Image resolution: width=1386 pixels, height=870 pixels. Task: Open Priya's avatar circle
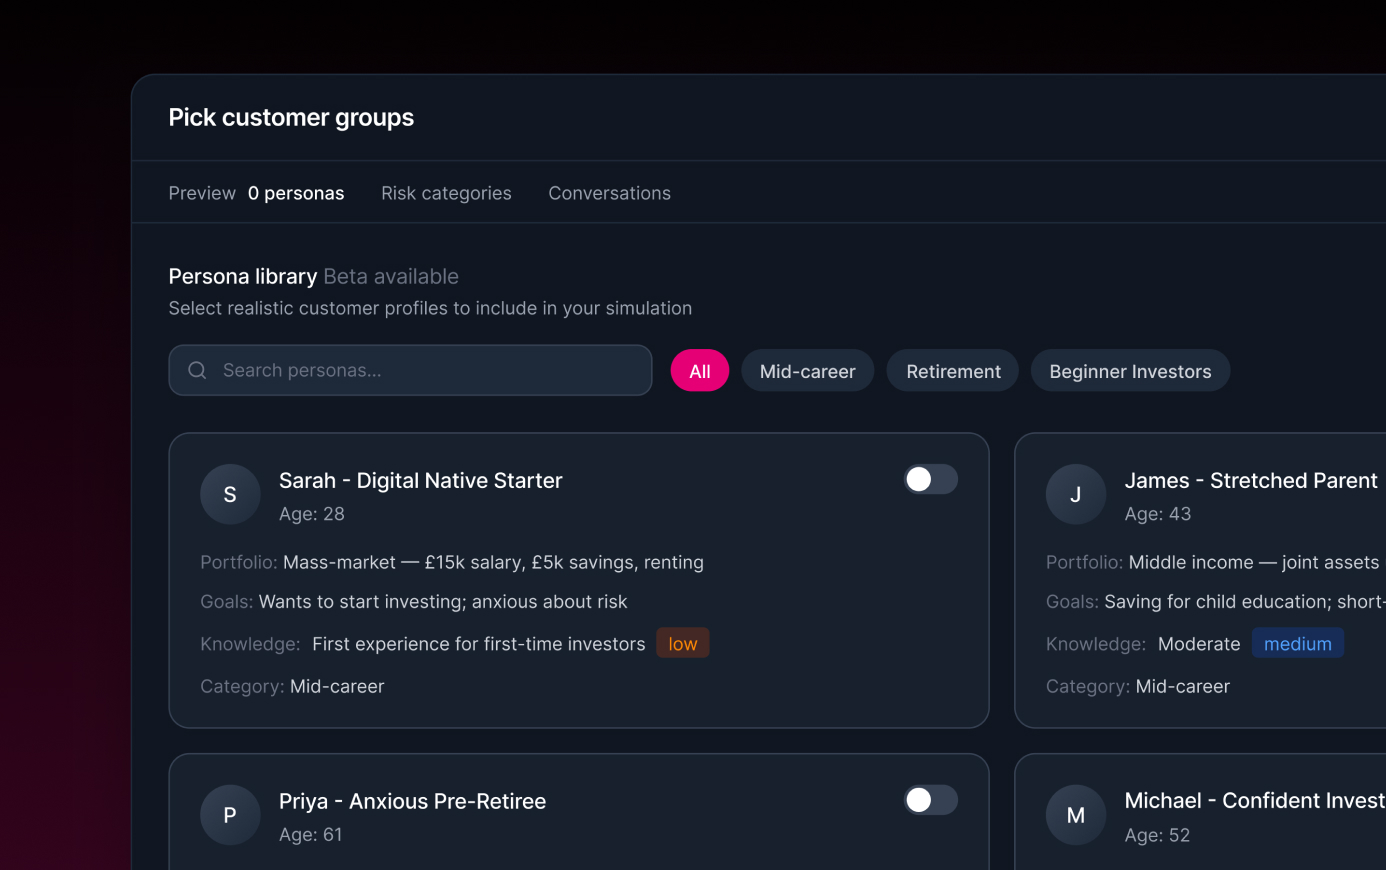230,815
